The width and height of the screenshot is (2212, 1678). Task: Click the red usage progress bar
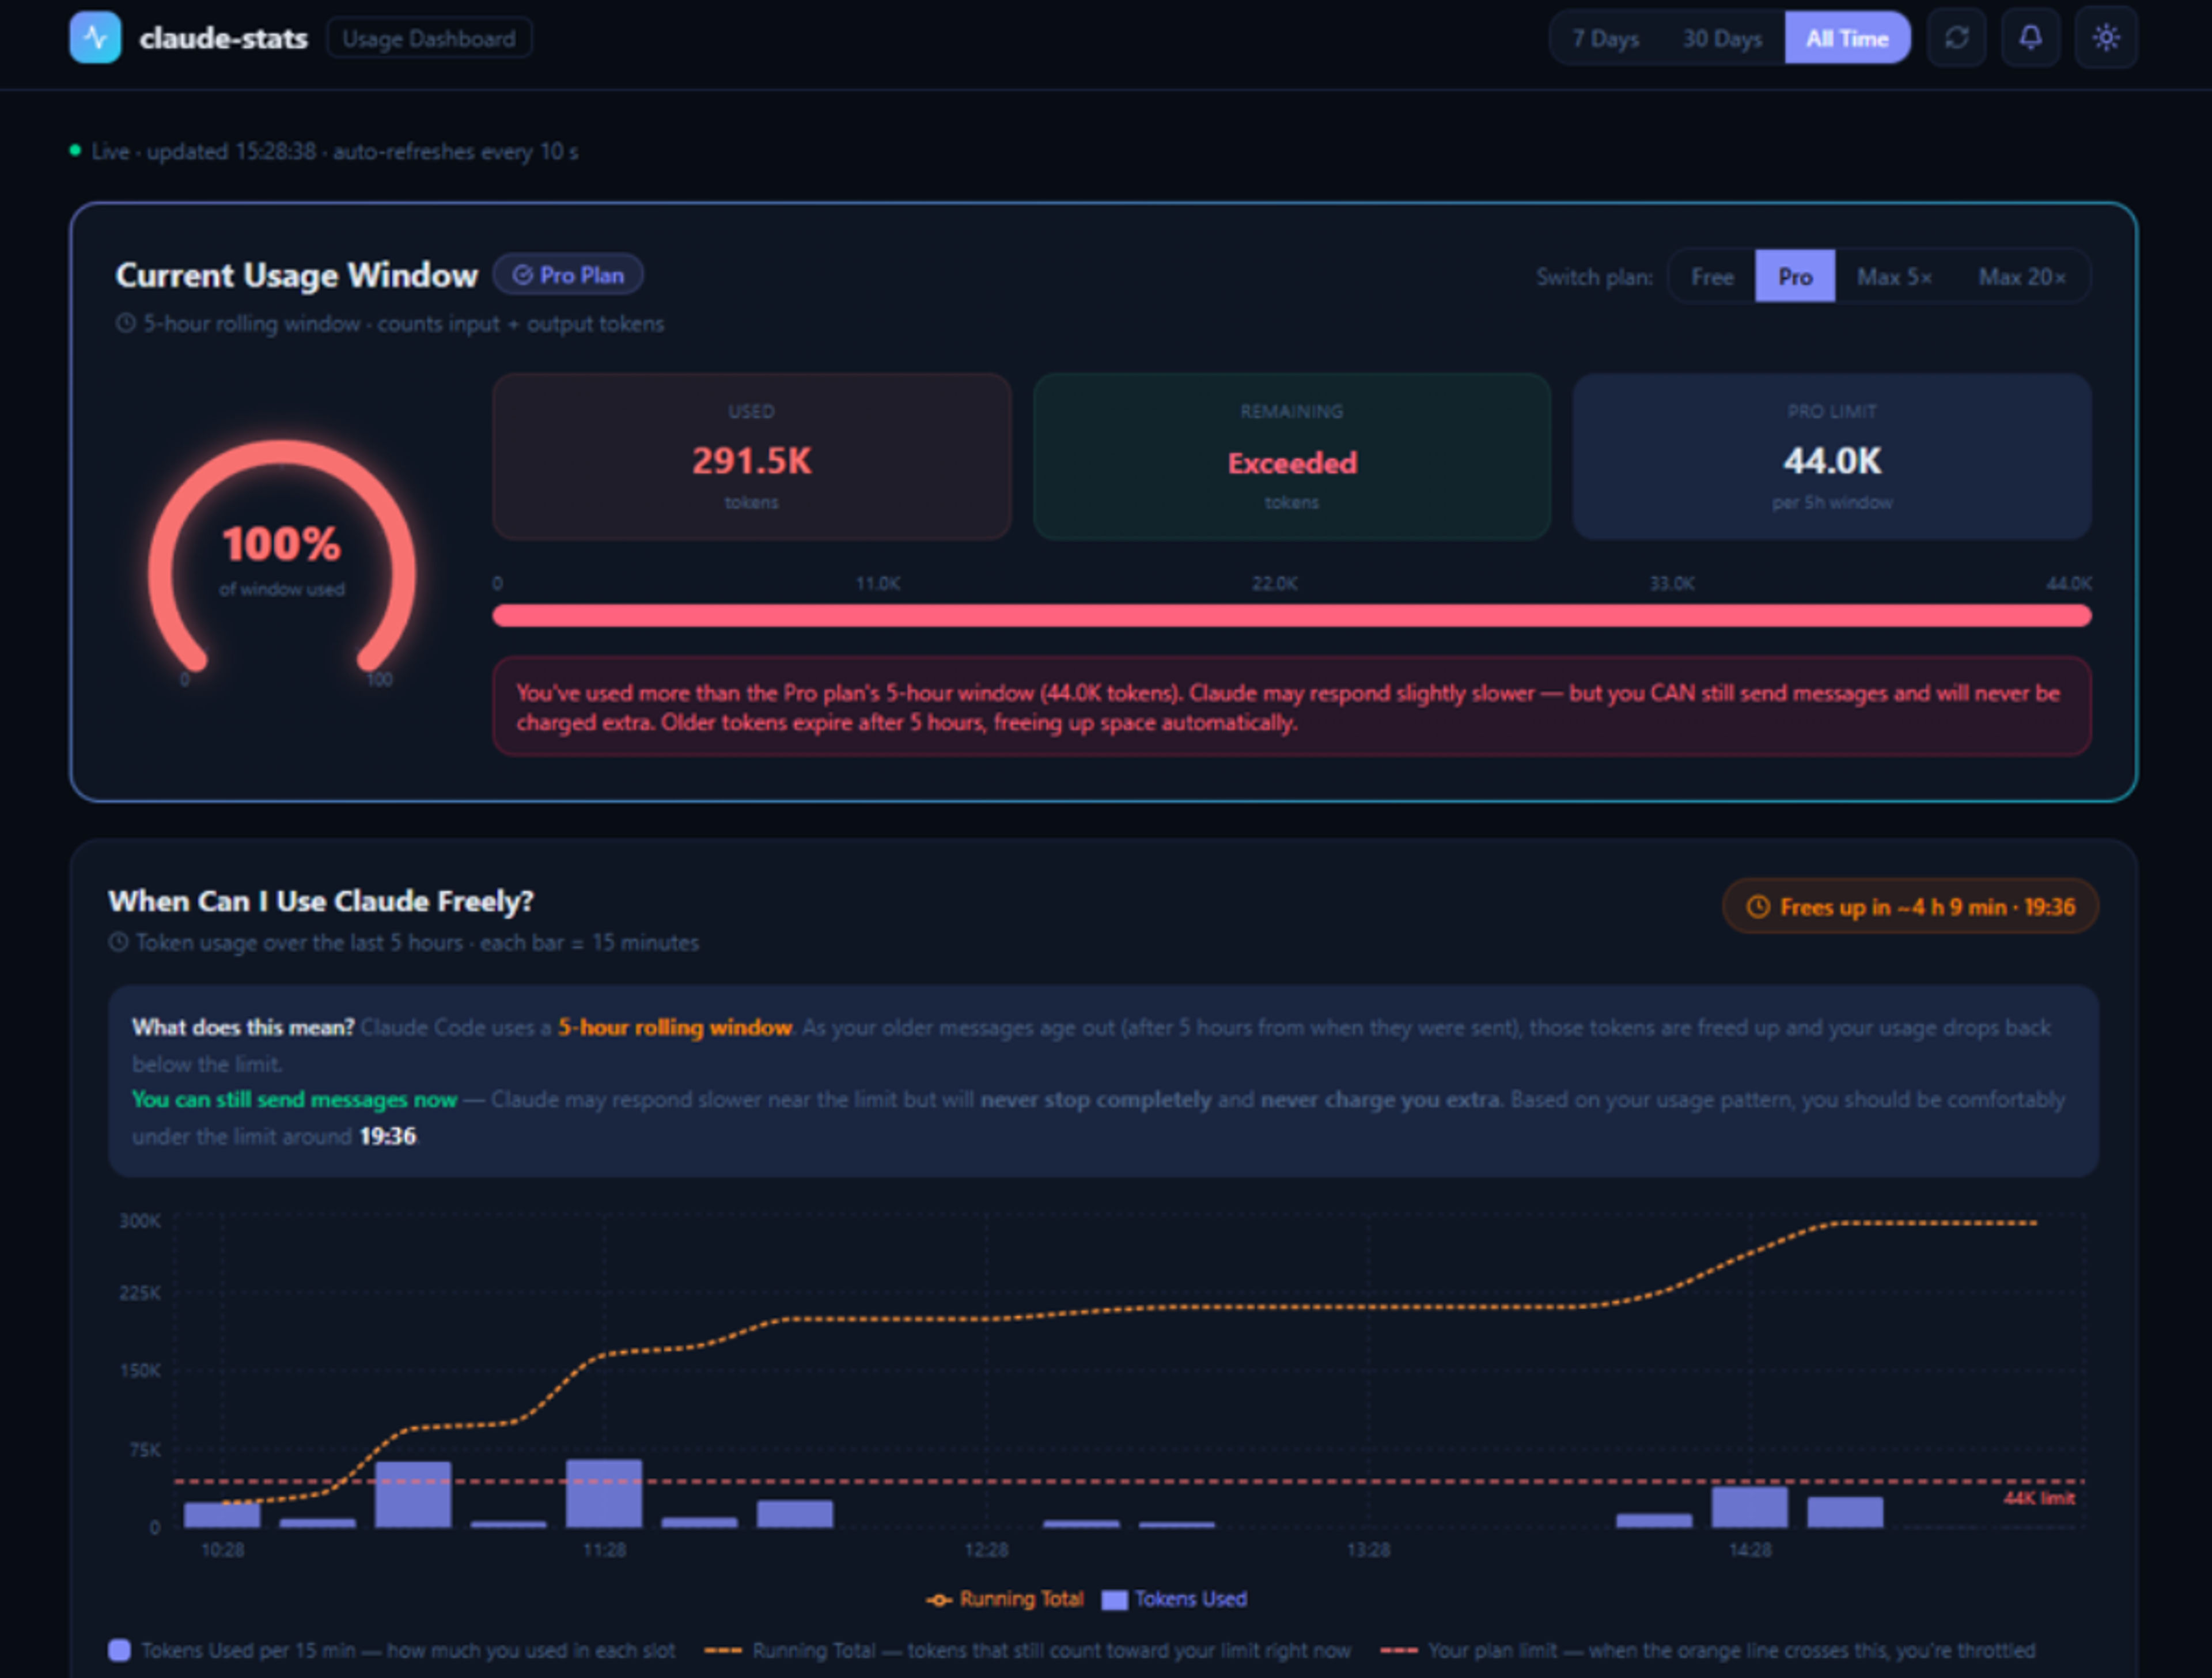[1292, 615]
